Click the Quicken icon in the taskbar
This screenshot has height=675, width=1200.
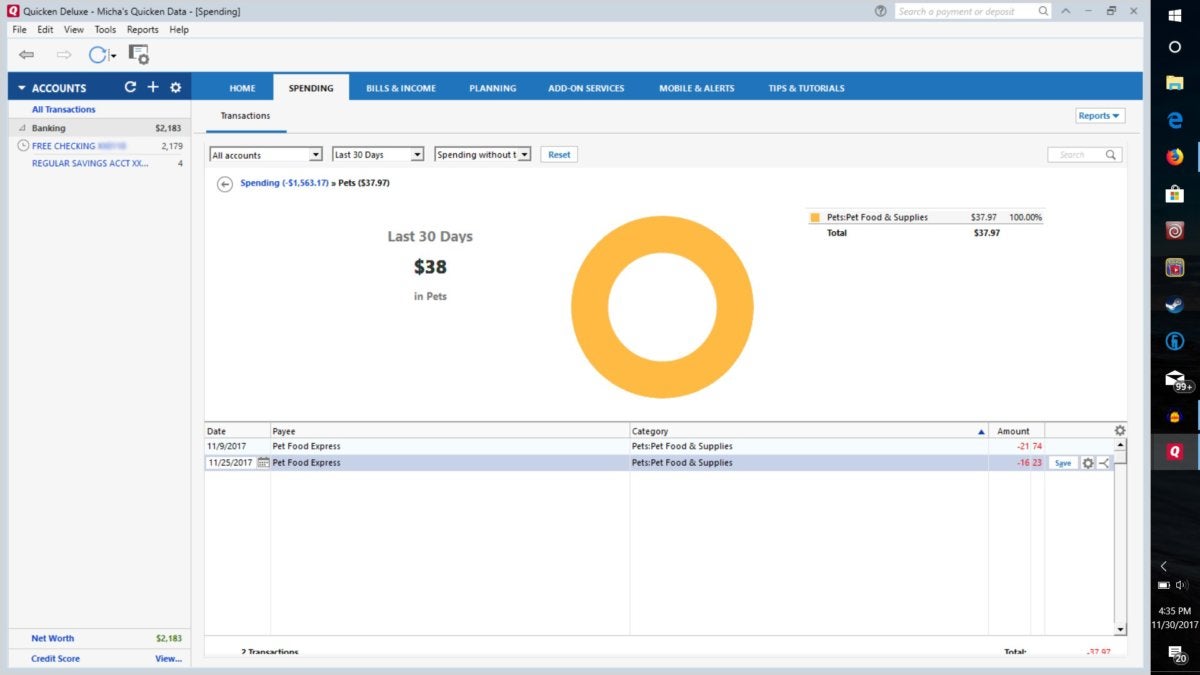tap(1175, 452)
